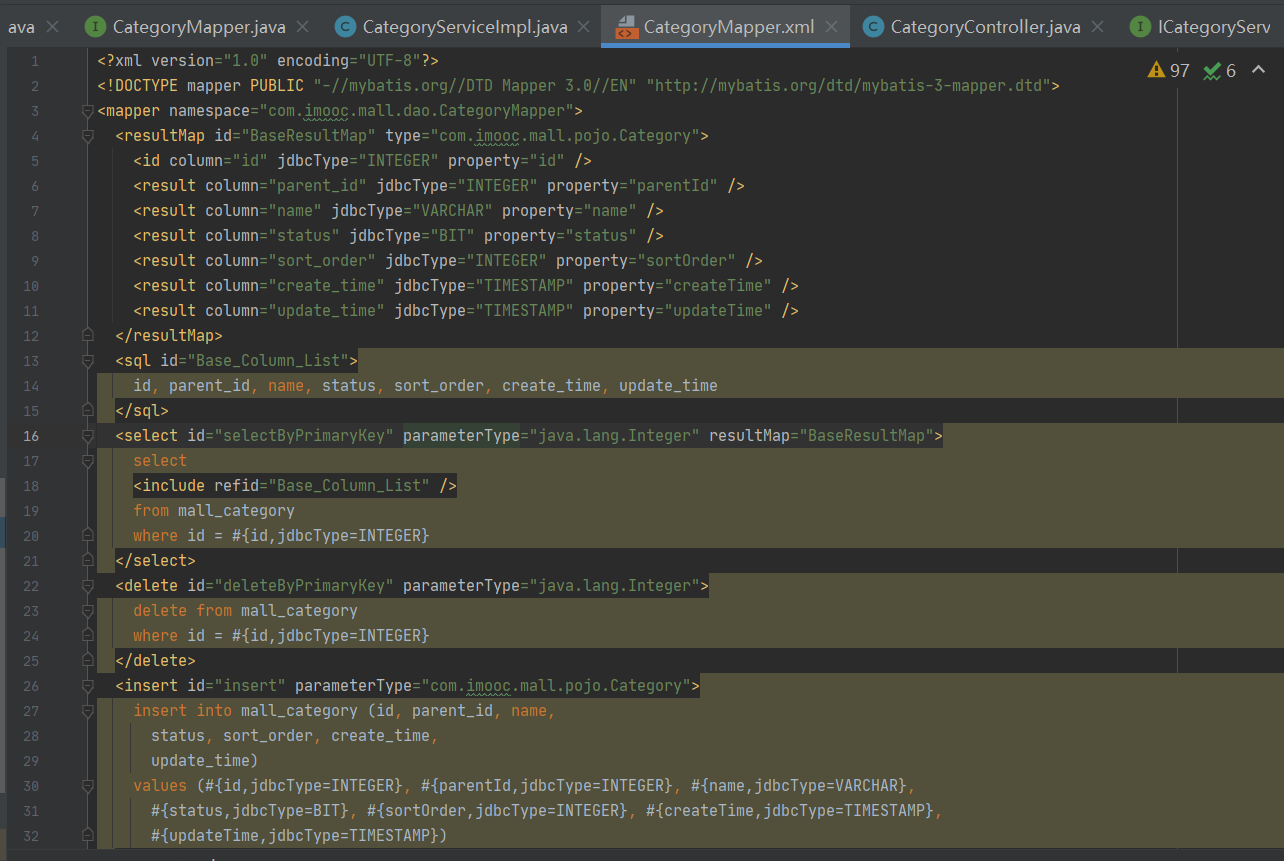Click the green typo checkmark showing 6

[1212, 70]
